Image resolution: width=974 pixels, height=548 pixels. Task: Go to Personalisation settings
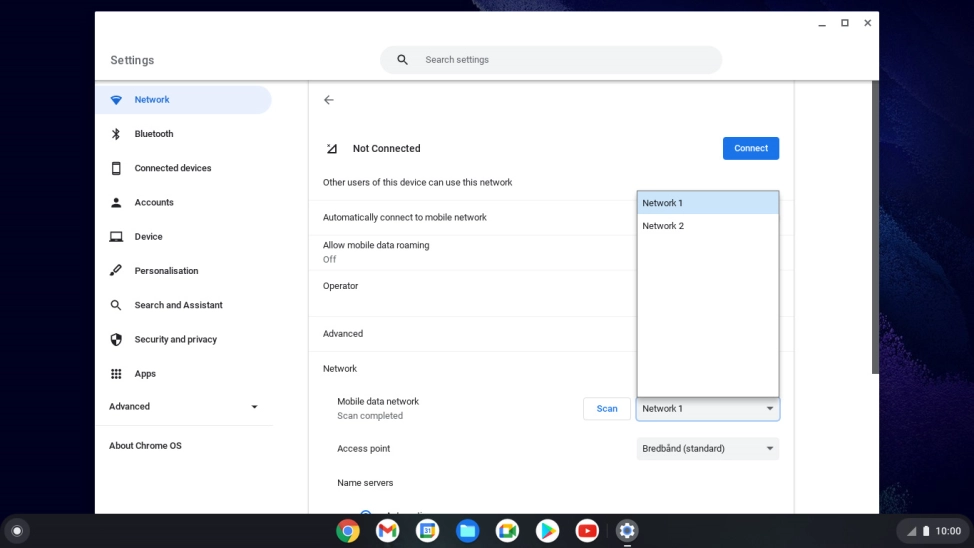point(166,271)
